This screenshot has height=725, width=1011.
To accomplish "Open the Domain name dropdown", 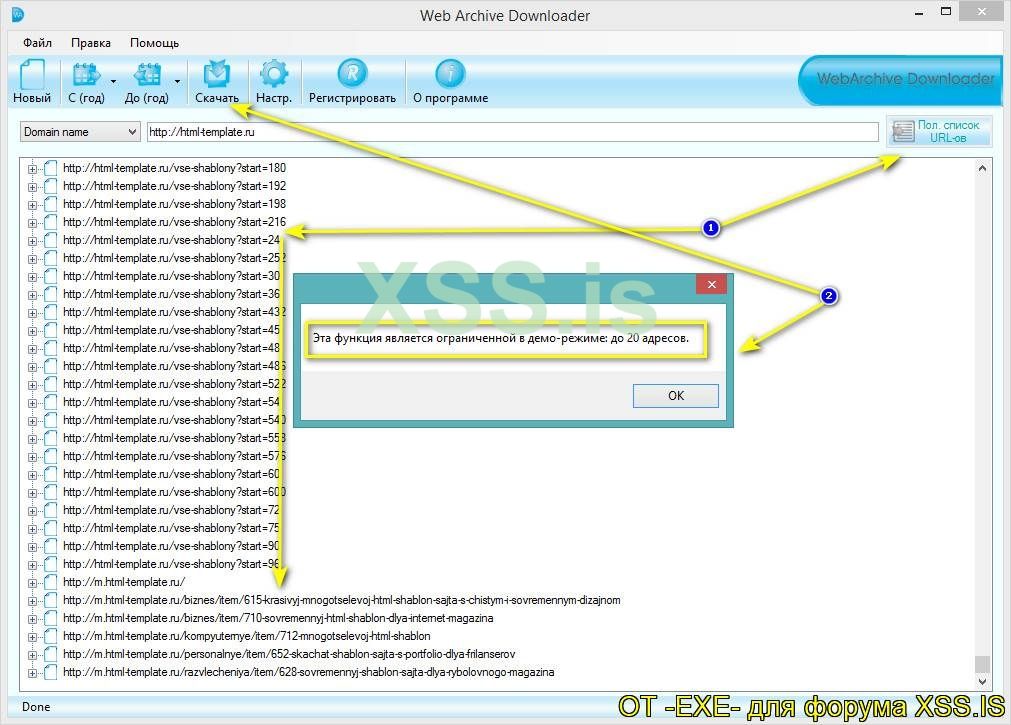I will click(79, 131).
